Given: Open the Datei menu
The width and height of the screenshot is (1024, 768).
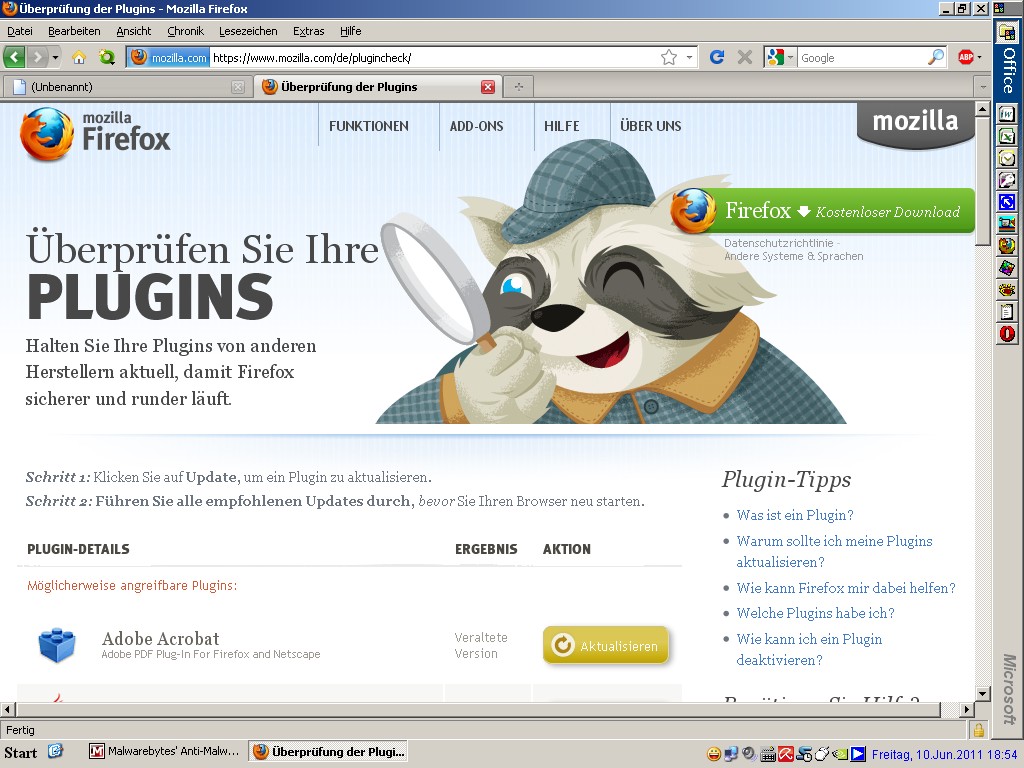Looking at the screenshot, I should 20,31.
